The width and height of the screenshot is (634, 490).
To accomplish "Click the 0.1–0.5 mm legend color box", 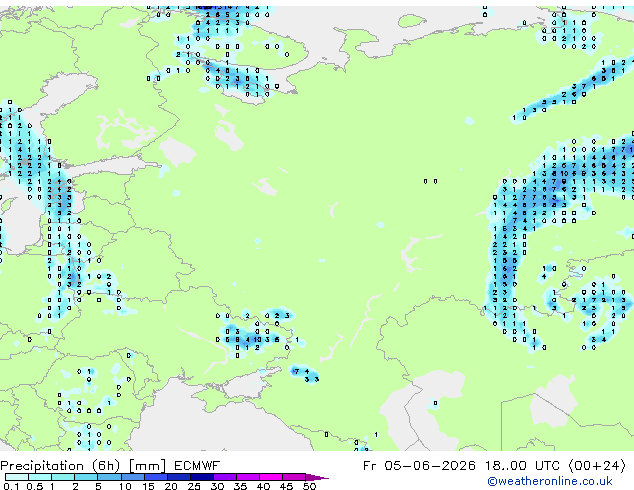I will (17, 477).
